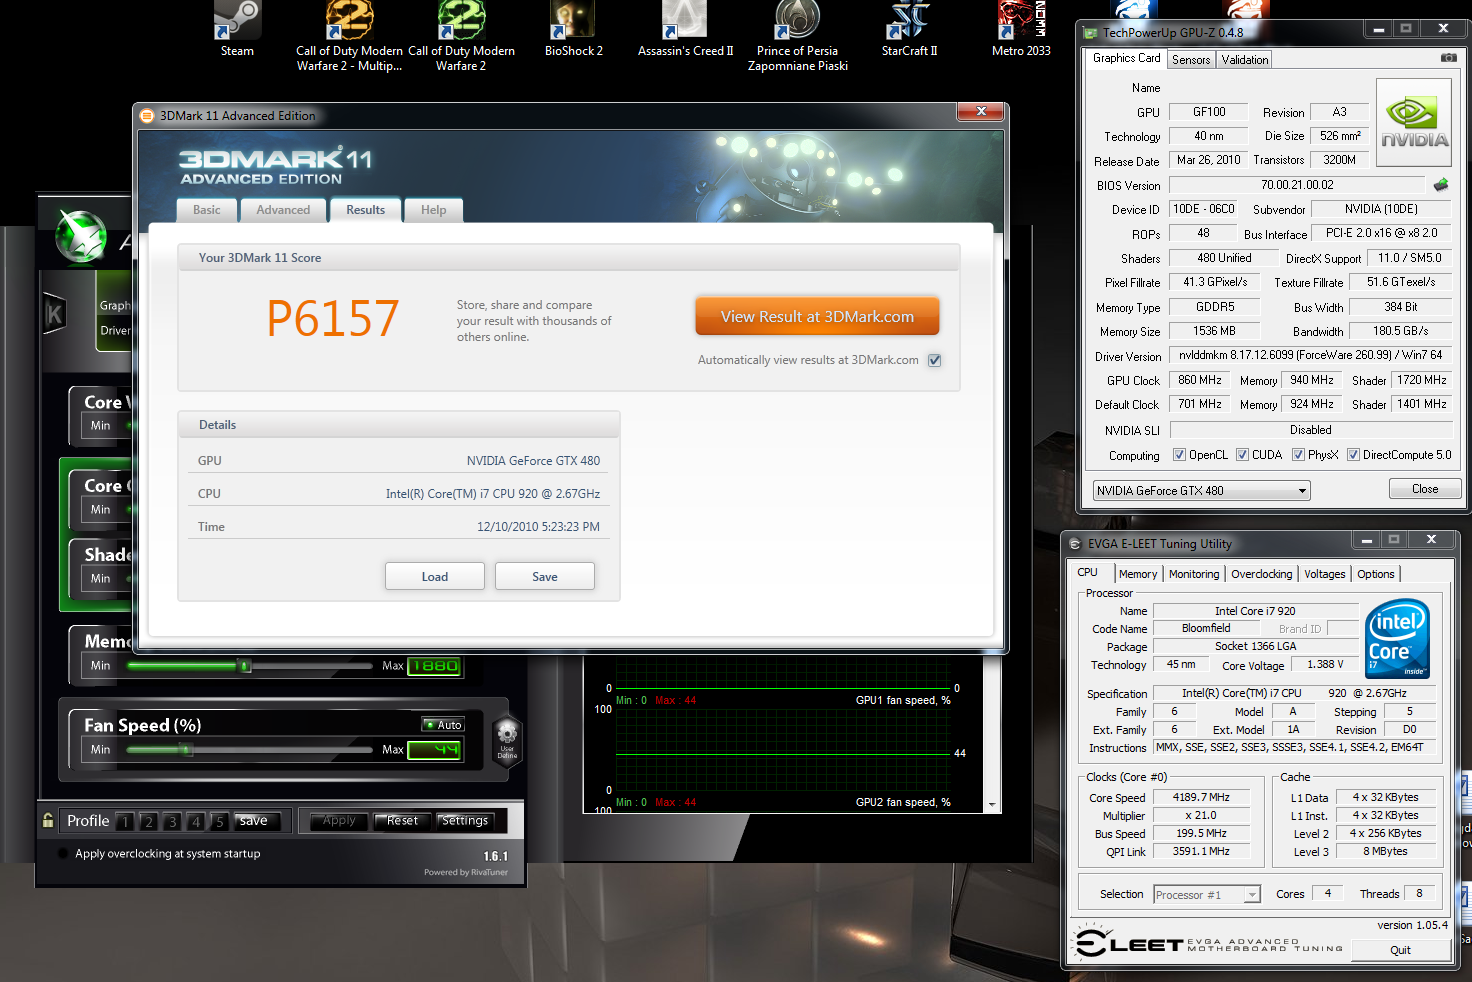Image resolution: width=1472 pixels, height=982 pixels.
Task: Open BioShock 2 desktop icon
Action: [573, 30]
